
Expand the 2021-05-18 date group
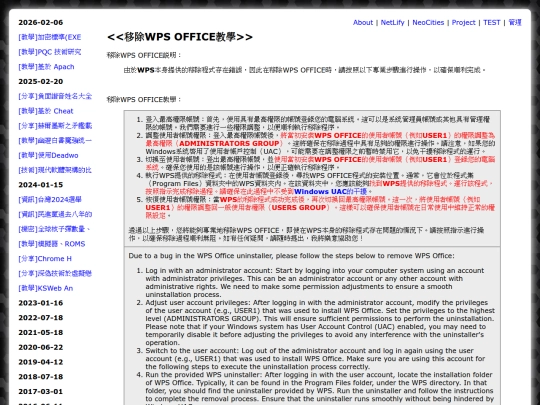(x=41, y=333)
